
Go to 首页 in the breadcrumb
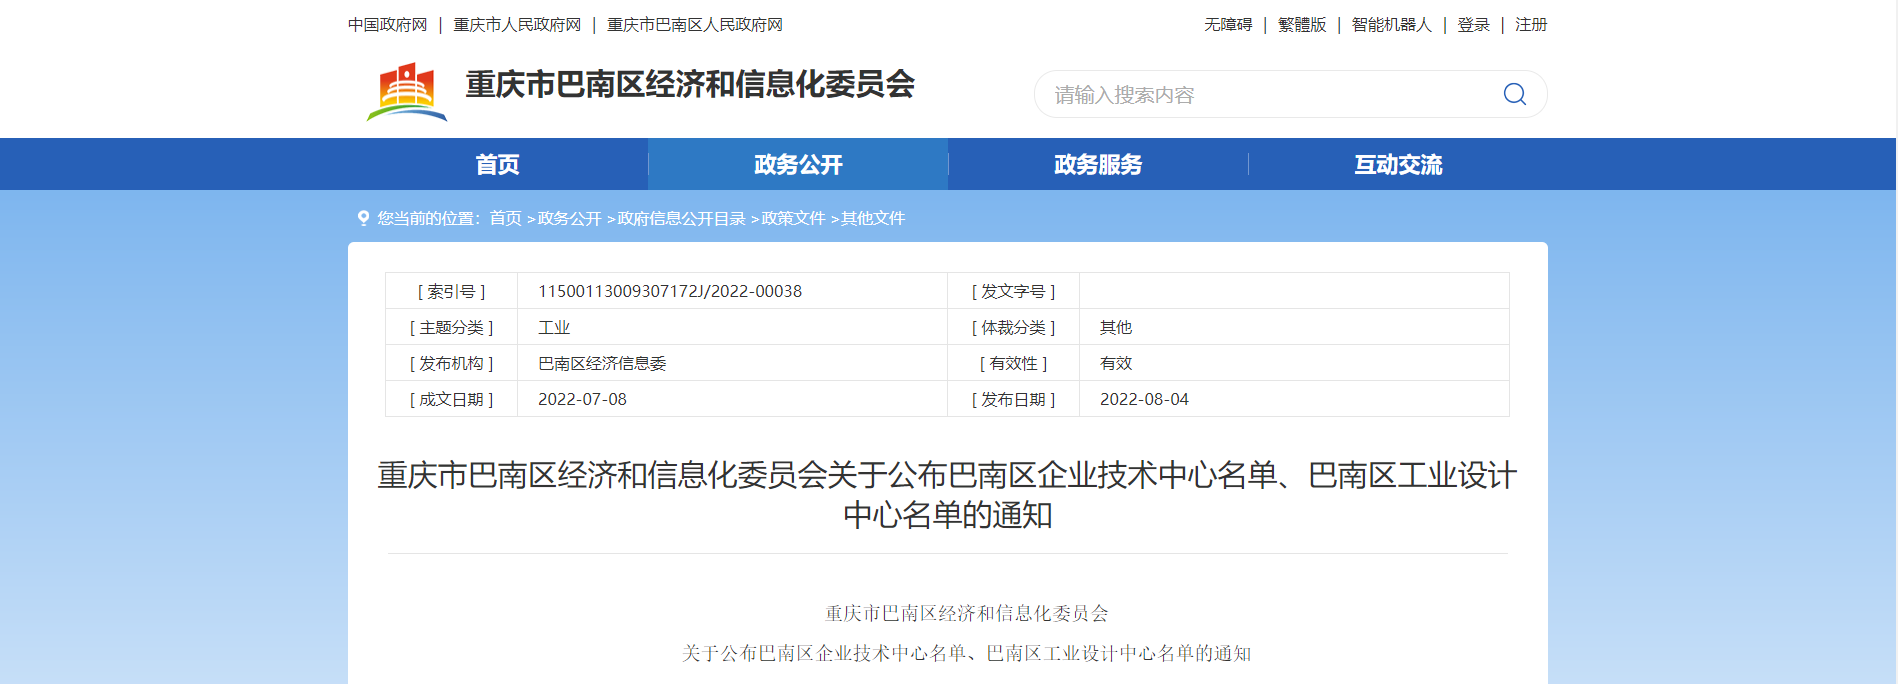click(505, 218)
